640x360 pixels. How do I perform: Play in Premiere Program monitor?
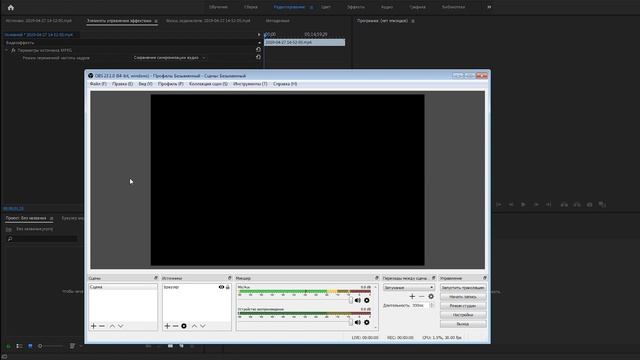pyautogui.click(x=523, y=204)
